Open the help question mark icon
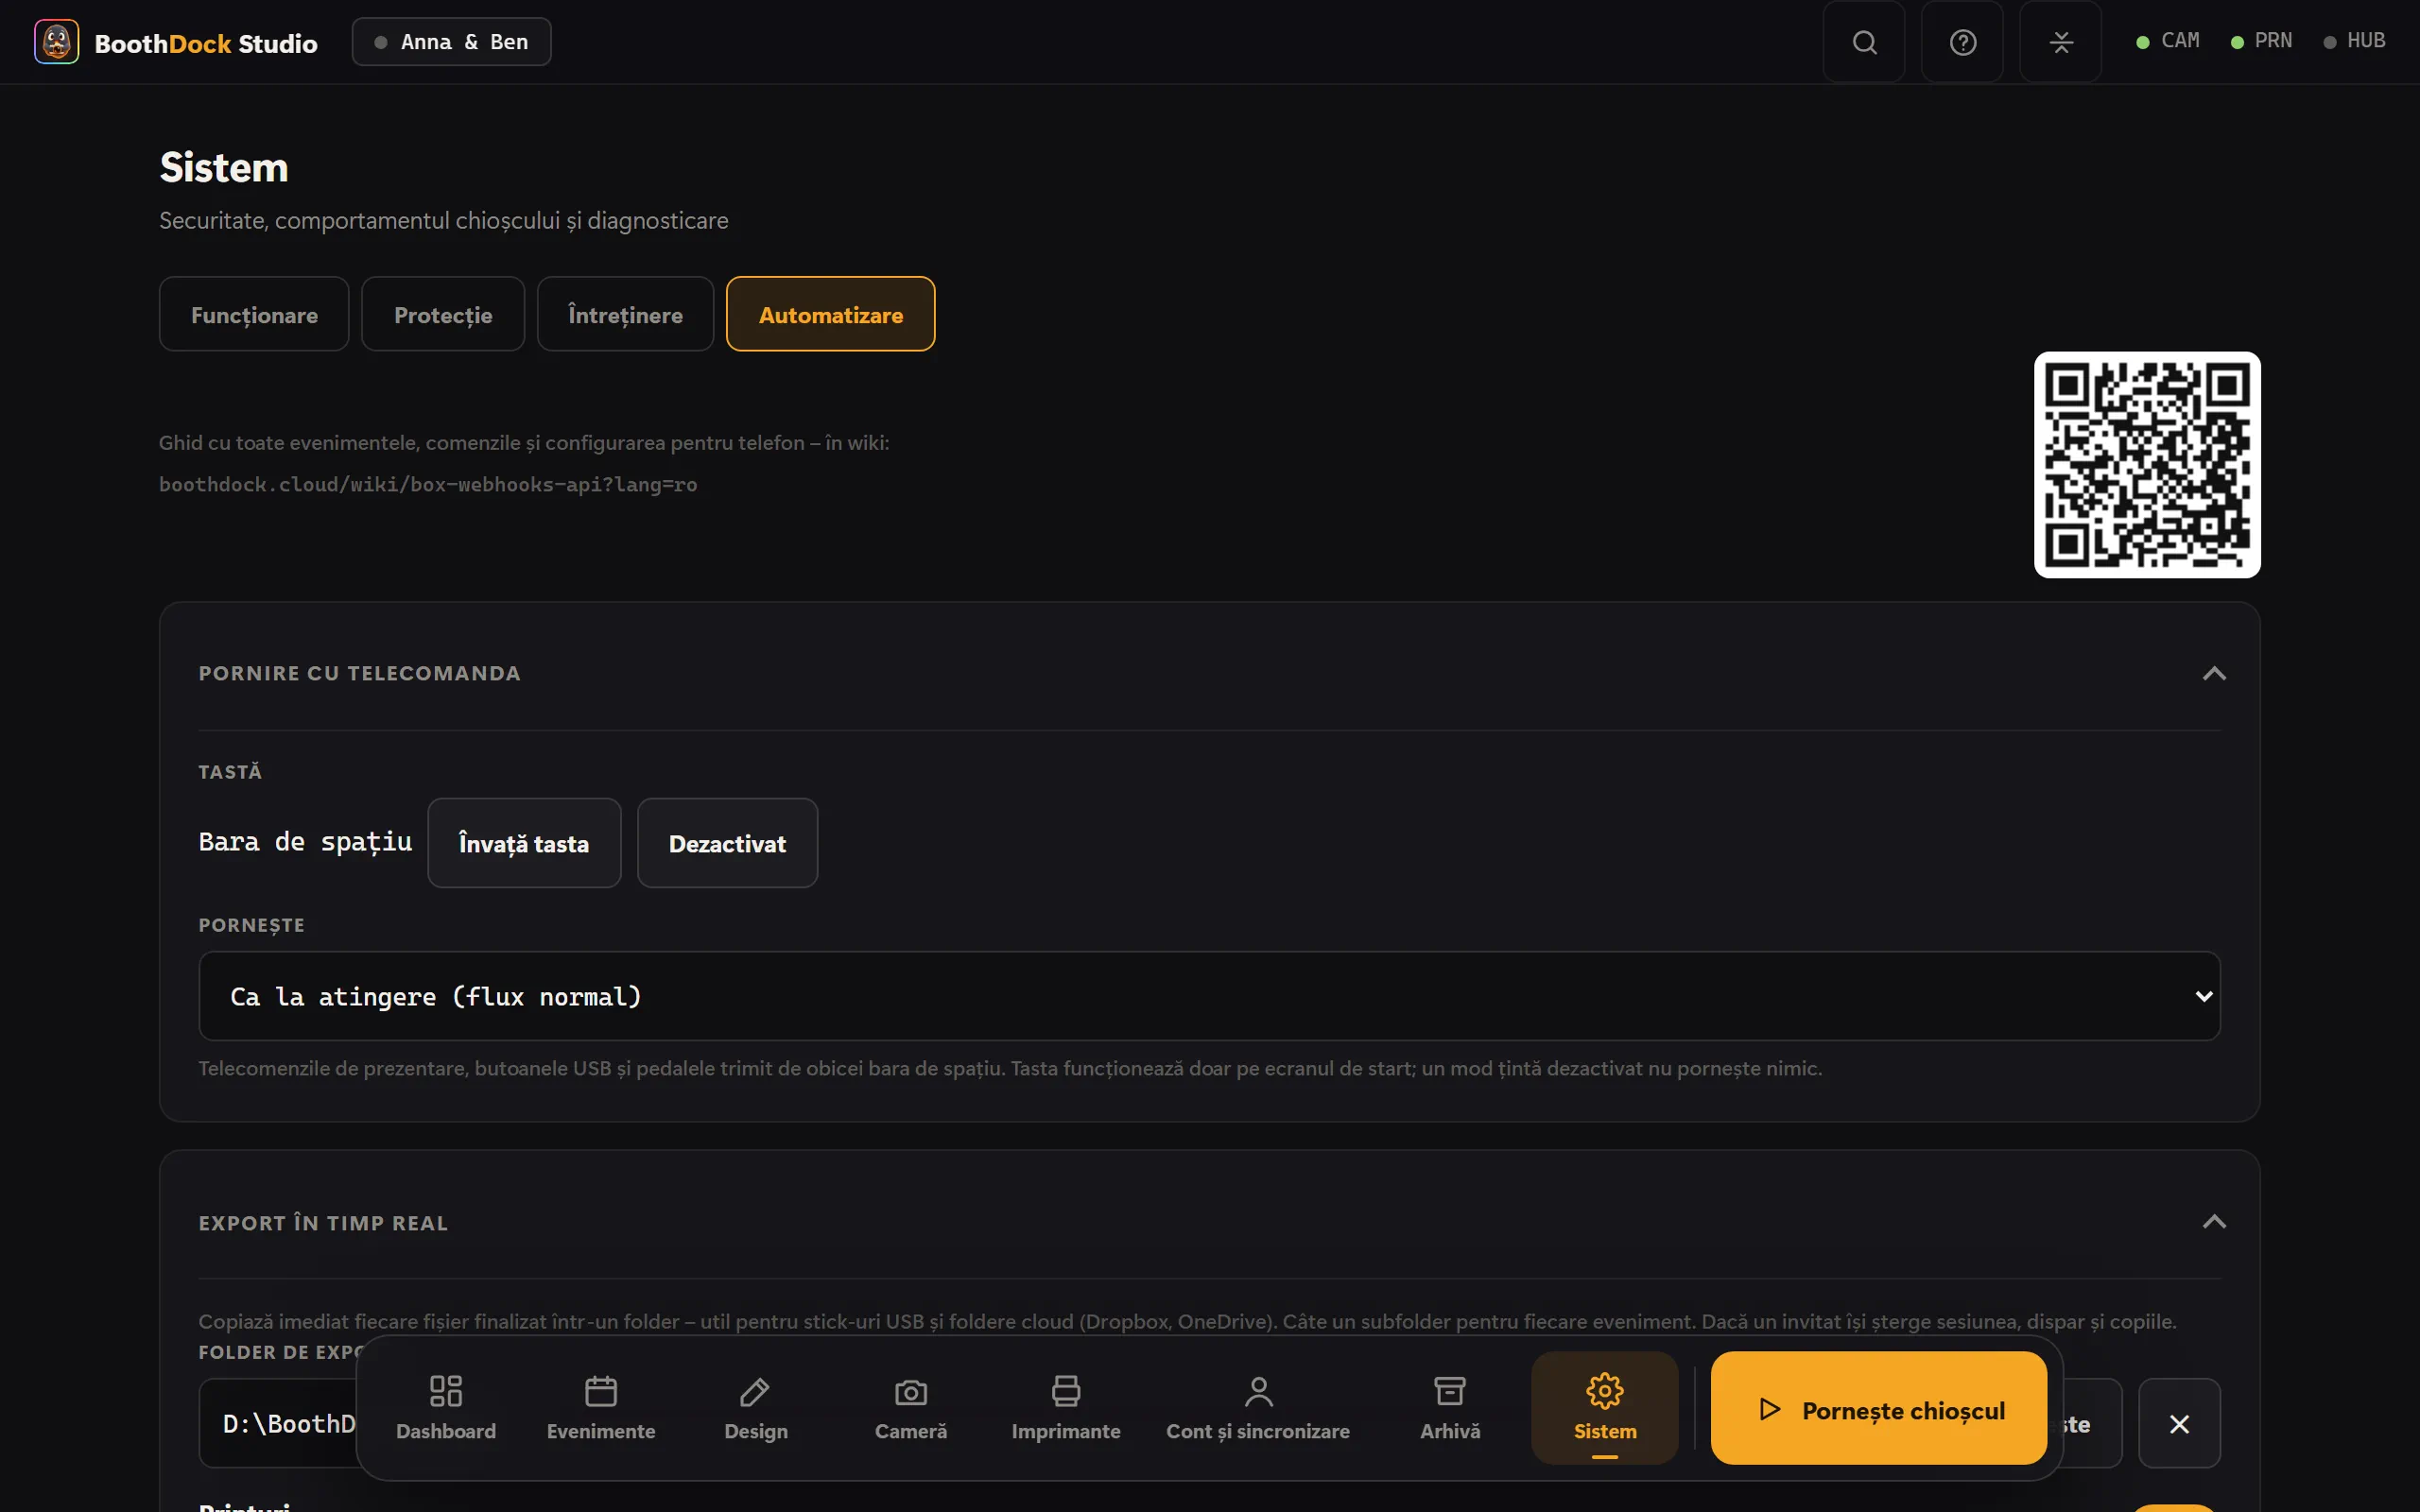 [1962, 42]
